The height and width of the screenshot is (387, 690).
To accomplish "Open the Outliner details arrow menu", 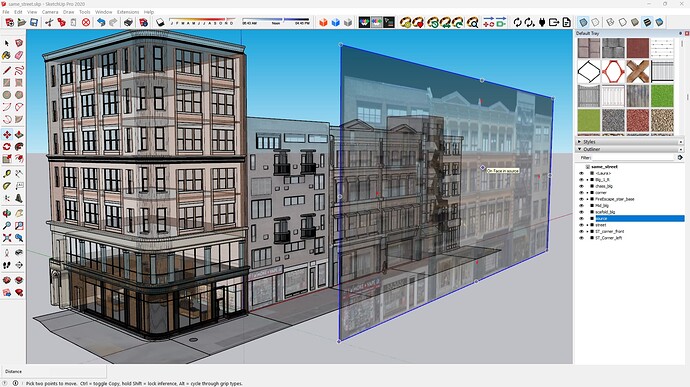I will [x=680, y=157].
